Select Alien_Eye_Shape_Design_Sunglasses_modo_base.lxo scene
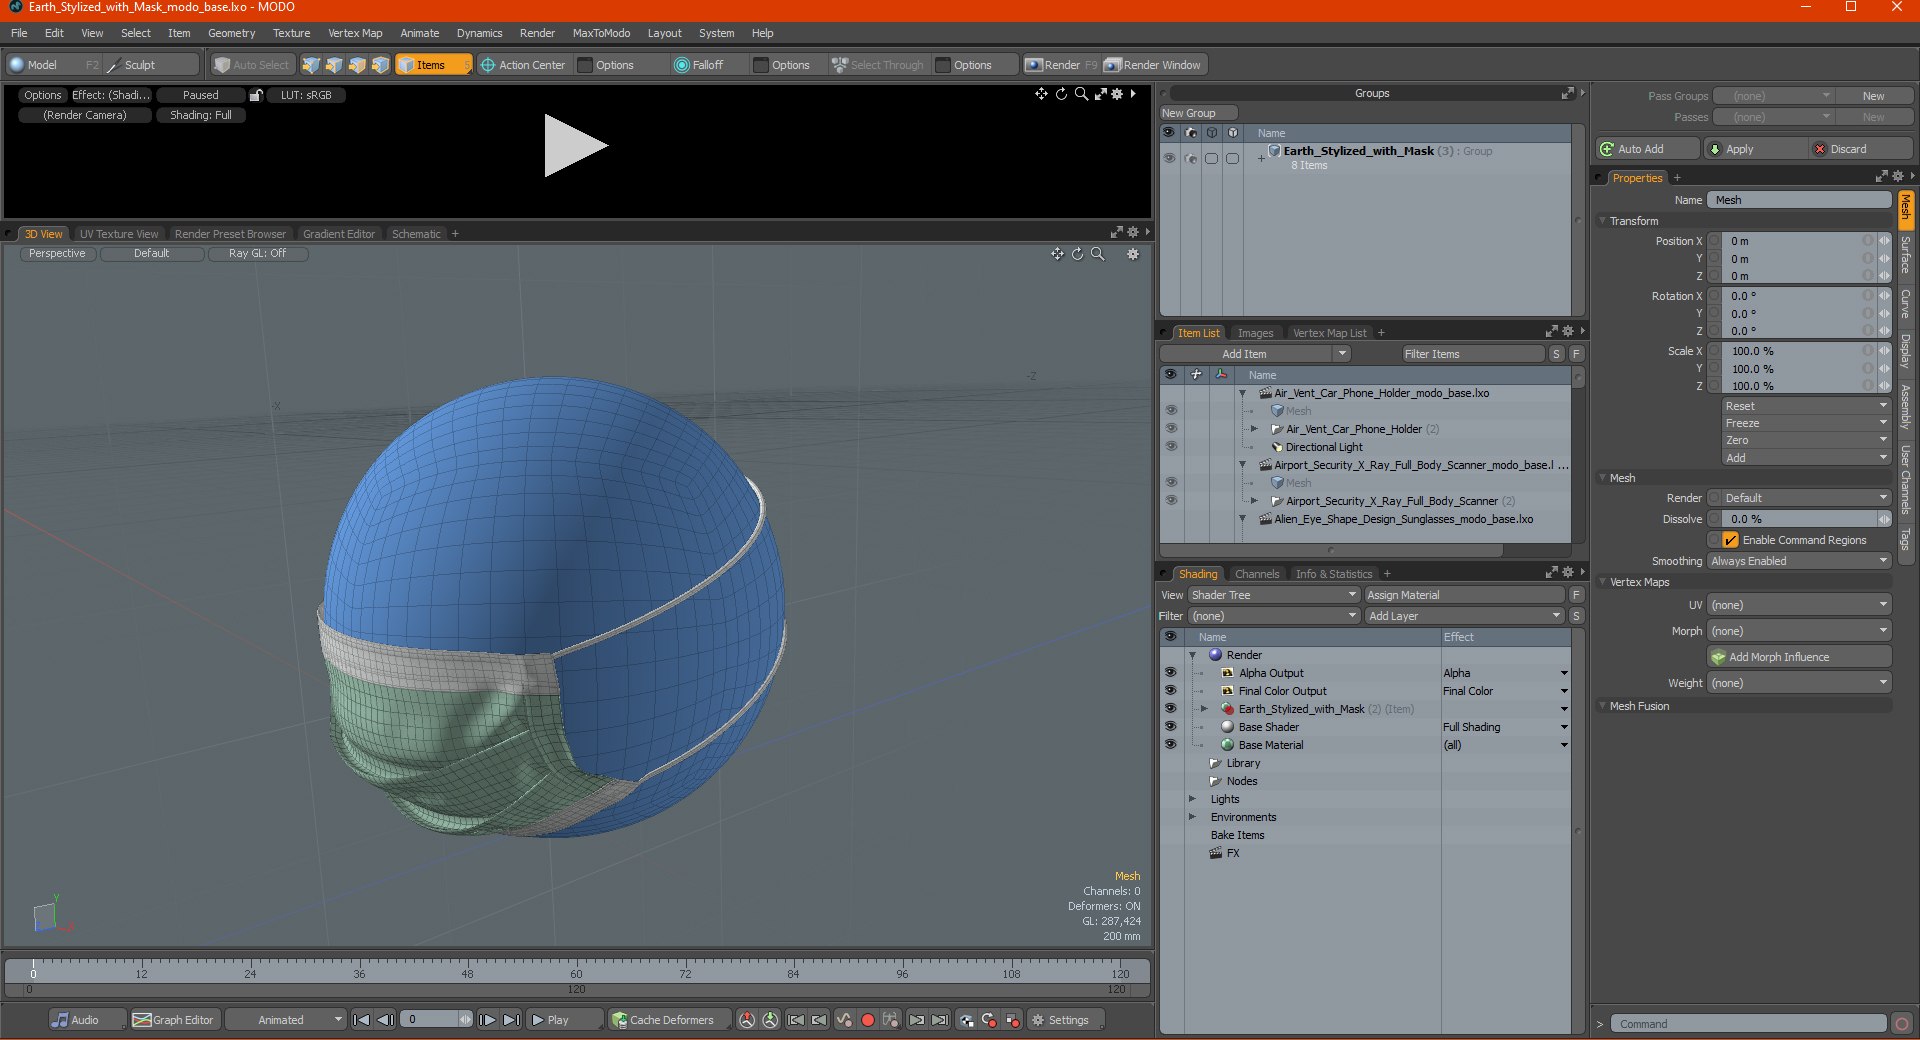1920x1040 pixels. coord(1403,519)
